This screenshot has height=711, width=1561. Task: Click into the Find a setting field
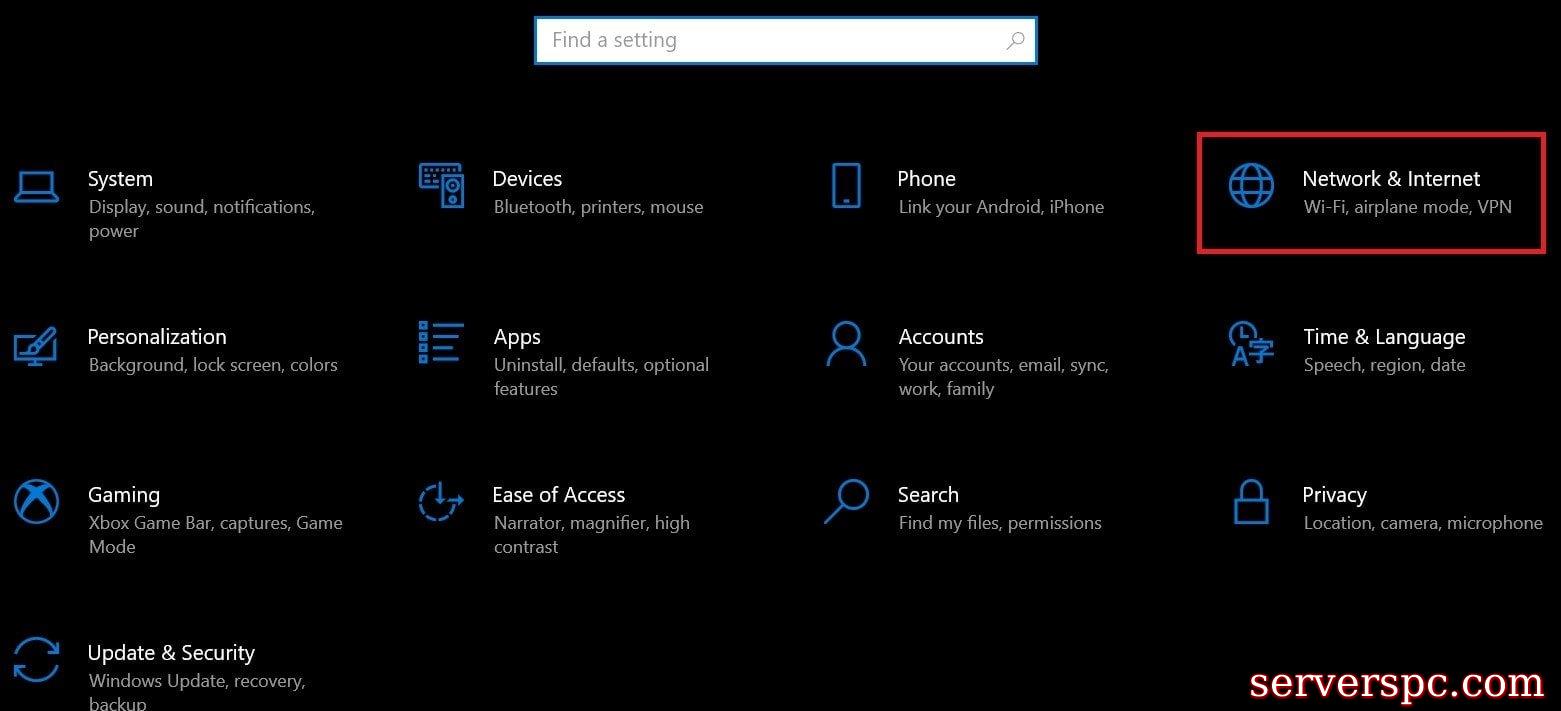(x=770, y=41)
